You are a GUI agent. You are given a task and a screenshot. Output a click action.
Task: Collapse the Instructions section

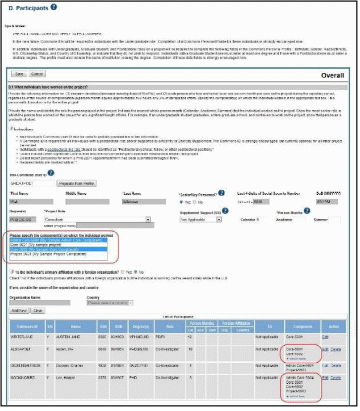[12, 129]
